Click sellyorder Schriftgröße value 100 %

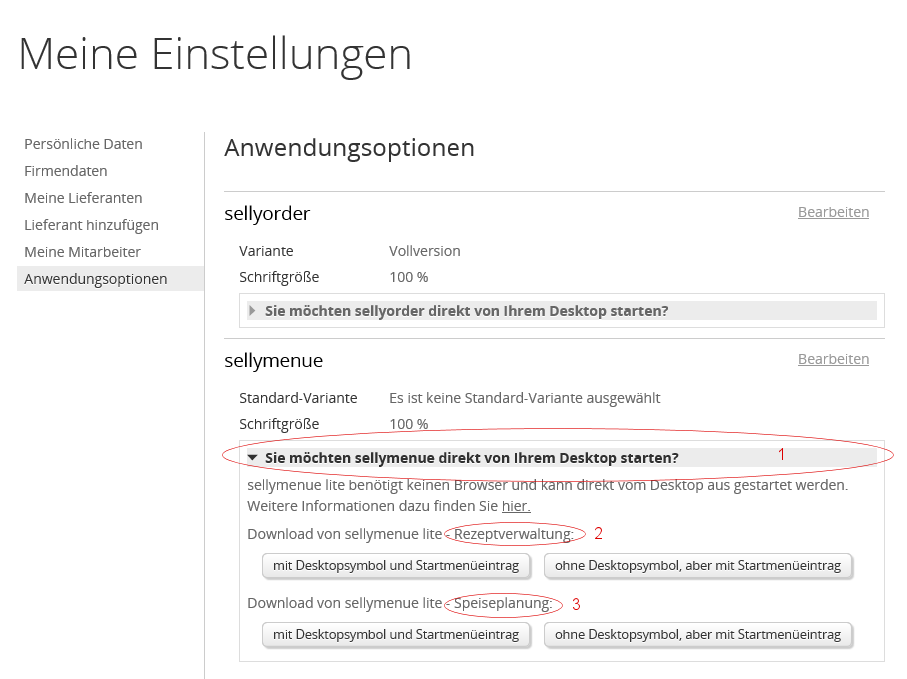(x=409, y=278)
